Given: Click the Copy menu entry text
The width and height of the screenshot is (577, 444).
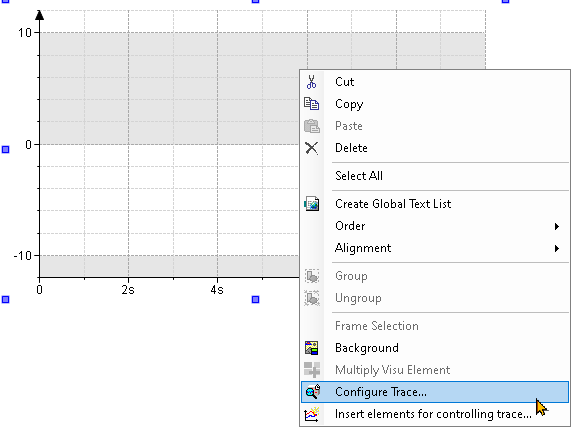Looking at the screenshot, I should (x=349, y=104).
